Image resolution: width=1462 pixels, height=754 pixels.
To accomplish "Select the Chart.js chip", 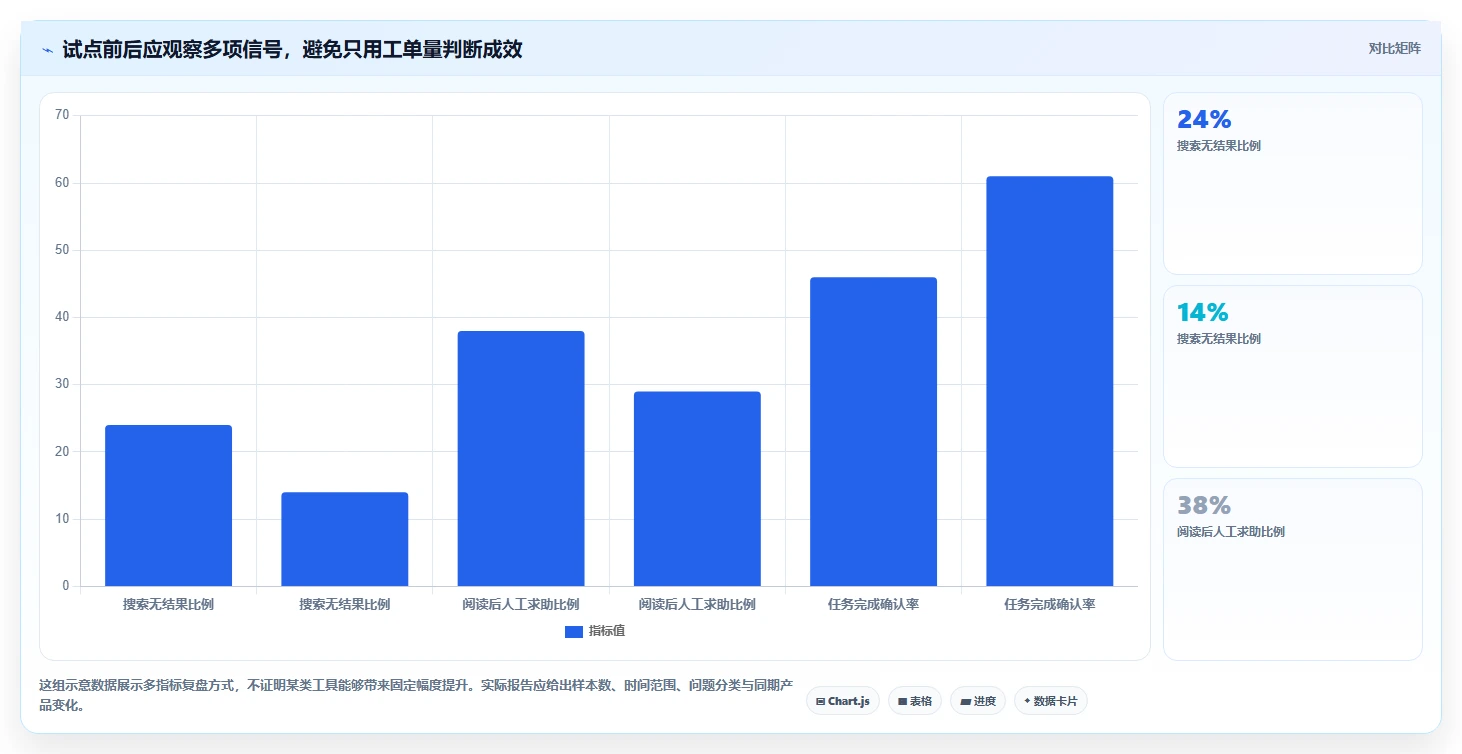I will coord(843,701).
